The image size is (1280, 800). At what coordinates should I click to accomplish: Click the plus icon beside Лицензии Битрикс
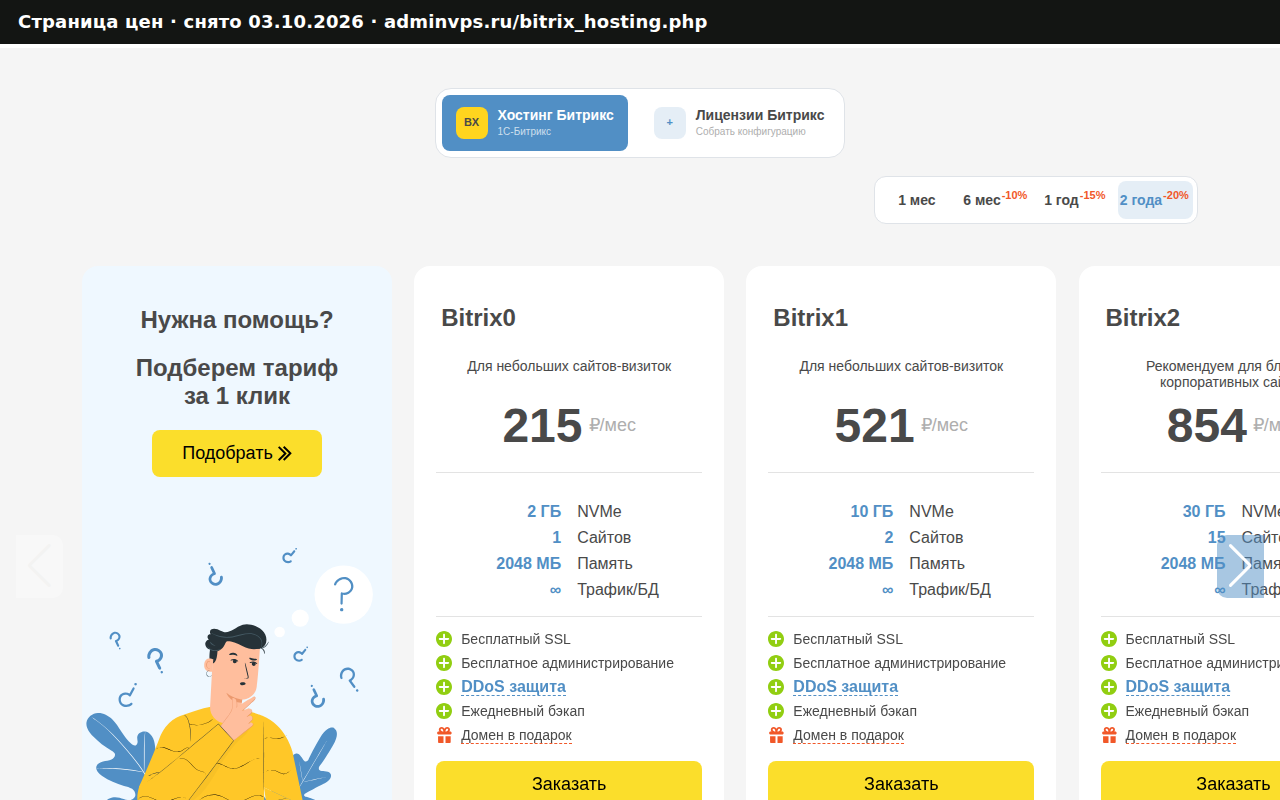(x=670, y=123)
